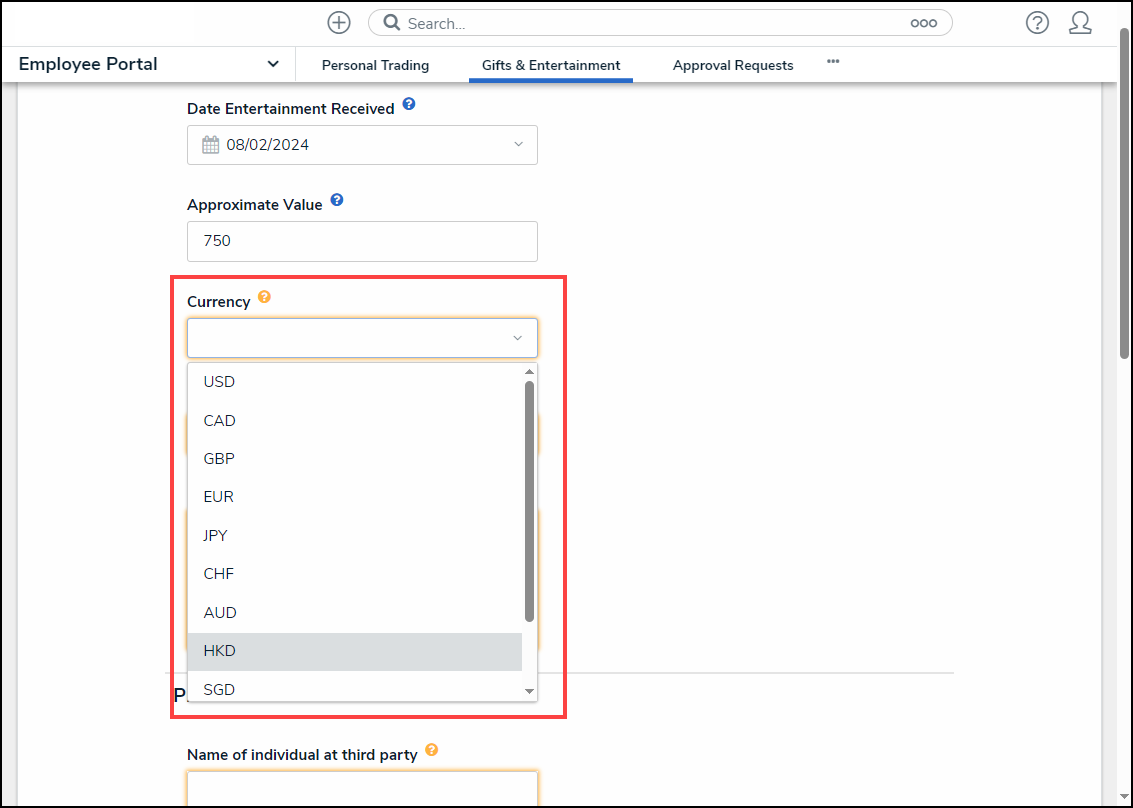Expand the Employee Portal dropdown
Viewport: 1133px width, 808px height.
(x=273, y=64)
